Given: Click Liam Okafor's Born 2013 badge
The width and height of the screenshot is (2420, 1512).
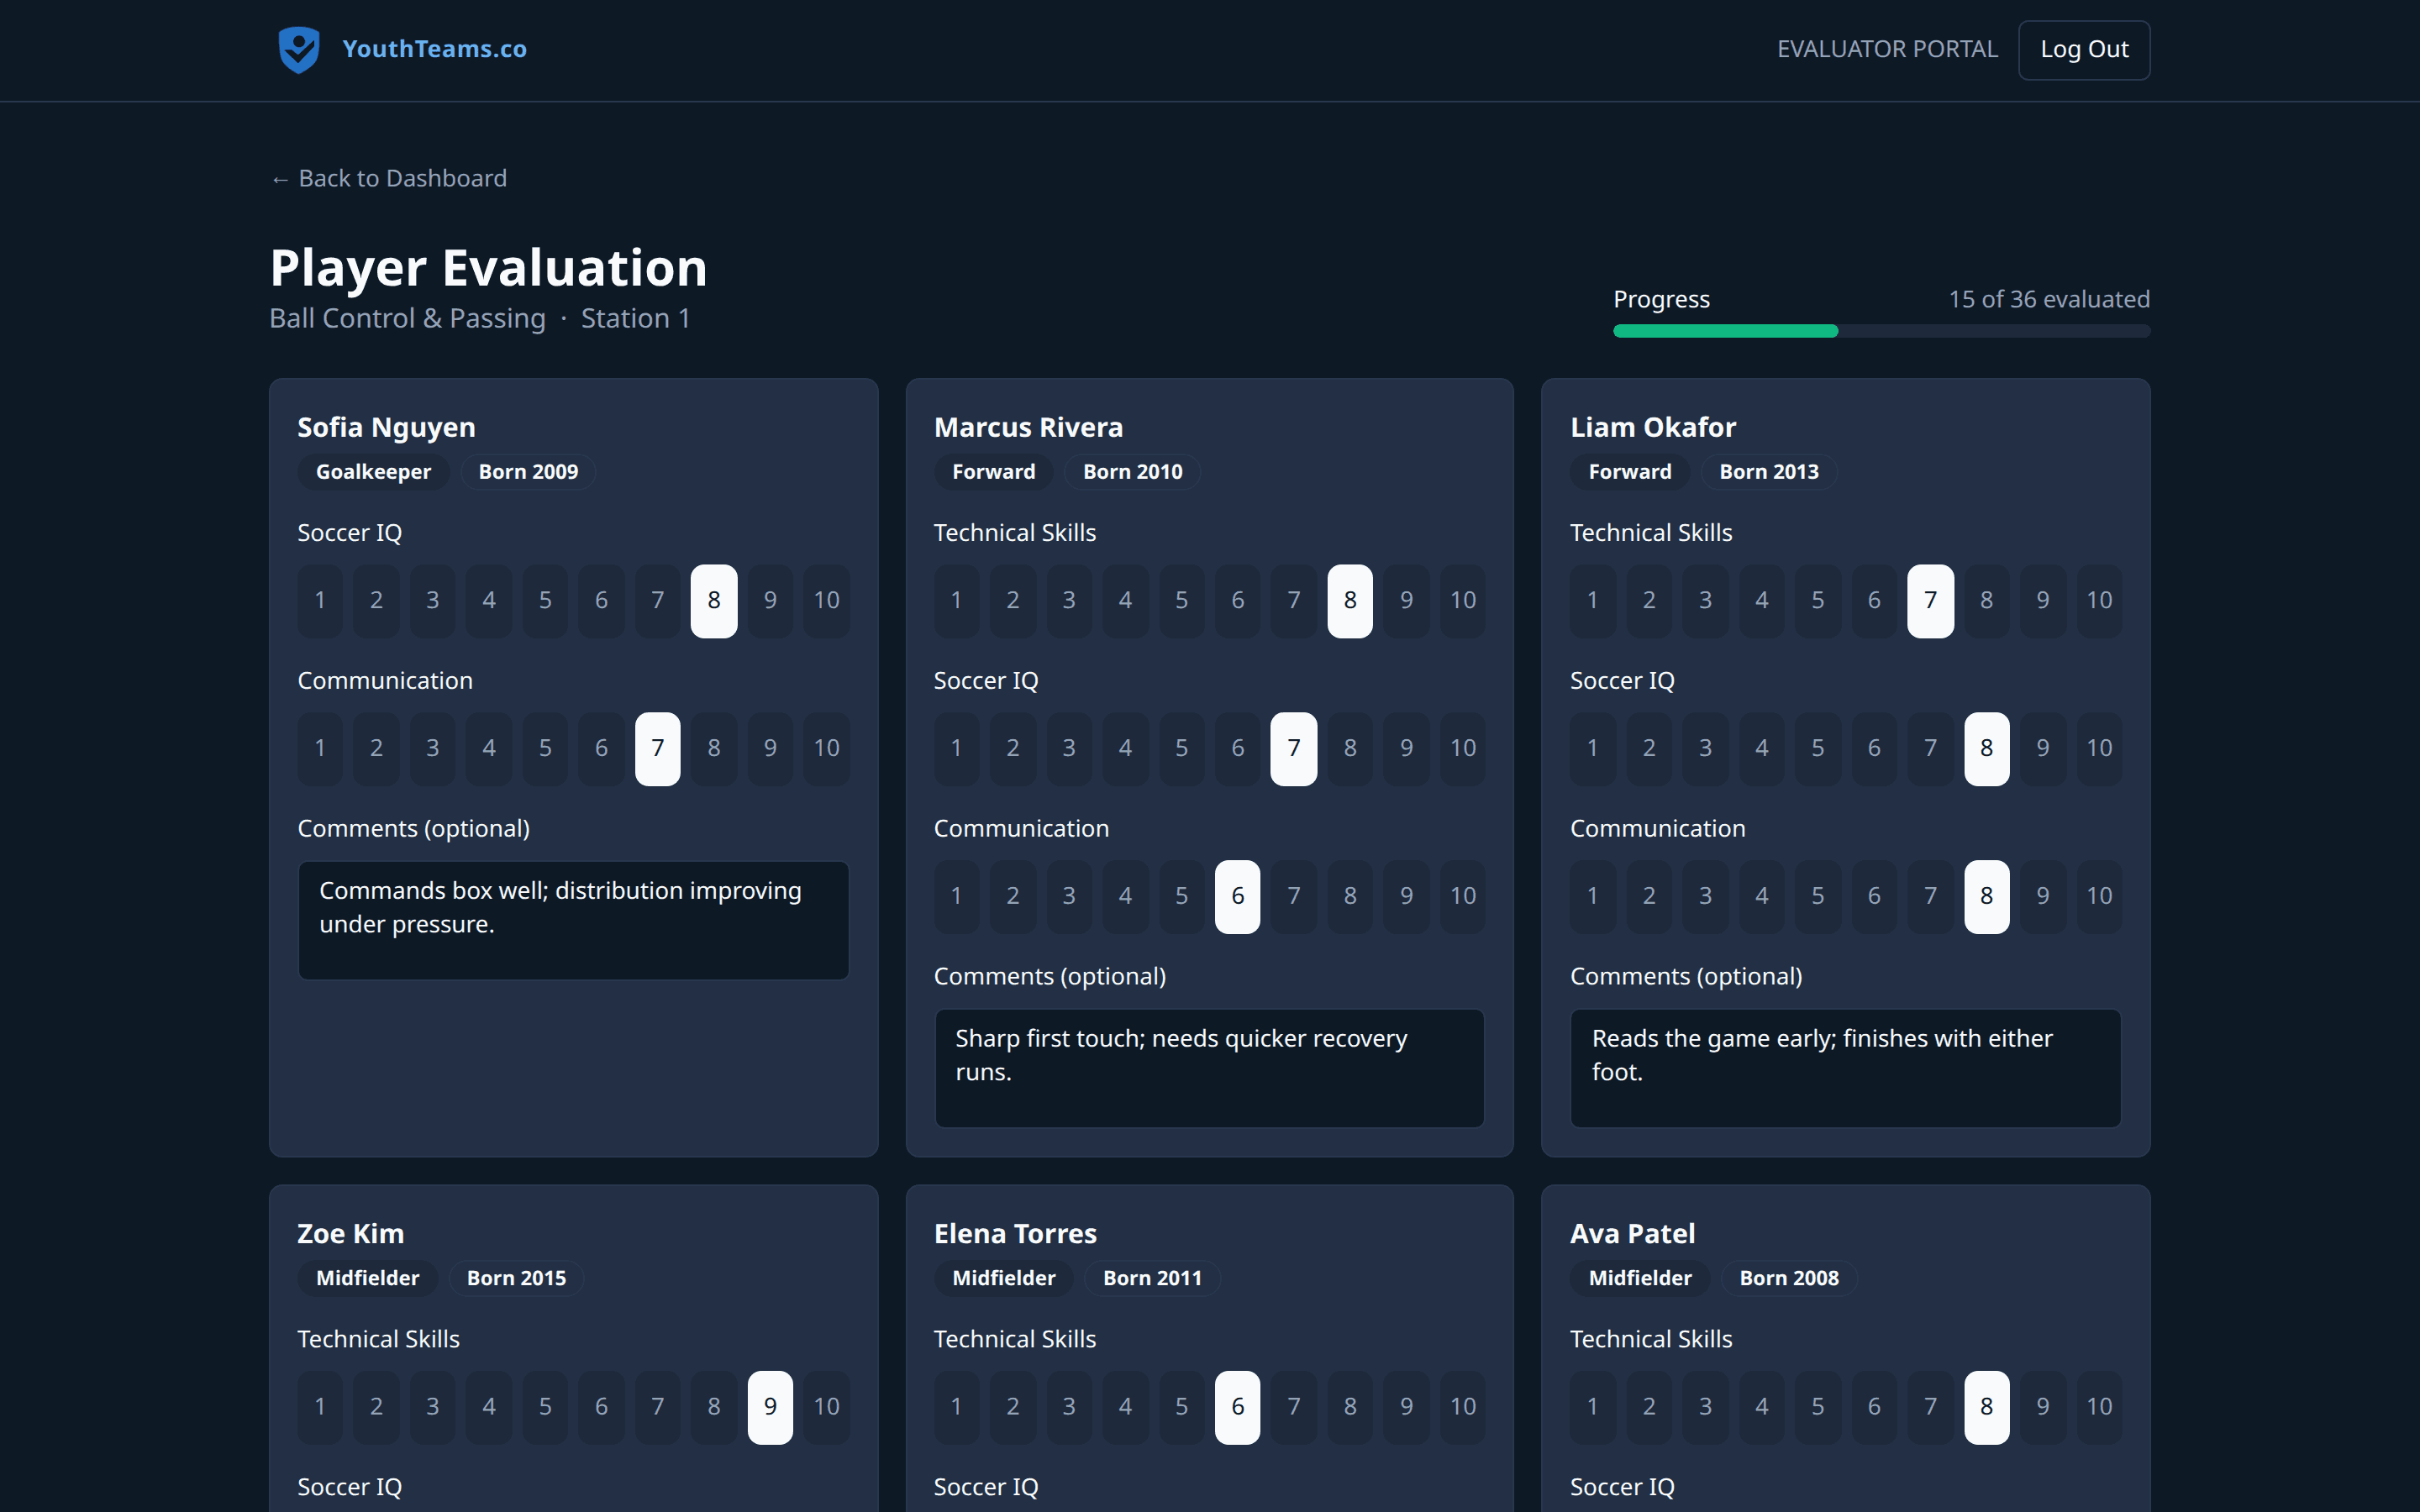Looking at the screenshot, I should [x=1768, y=472].
